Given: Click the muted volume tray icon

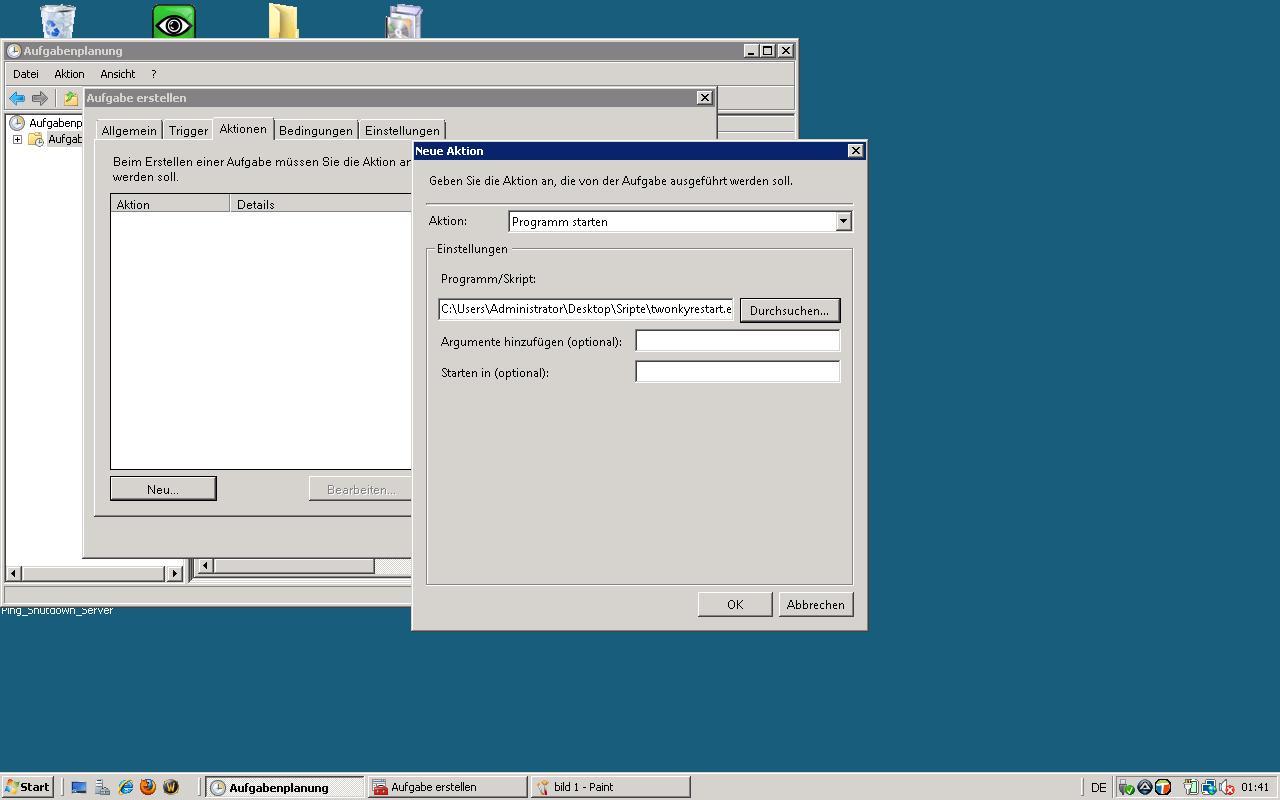Looking at the screenshot, I should pos(1226,787).
